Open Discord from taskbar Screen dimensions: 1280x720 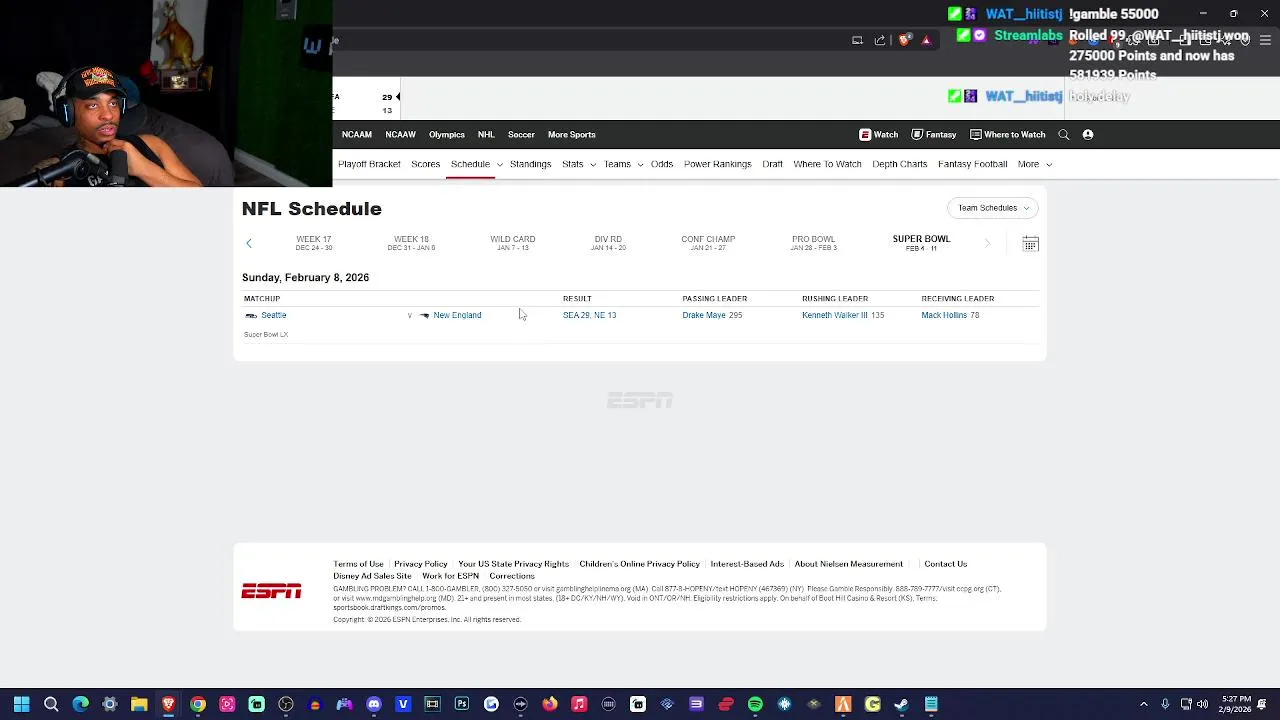(374, 704)
